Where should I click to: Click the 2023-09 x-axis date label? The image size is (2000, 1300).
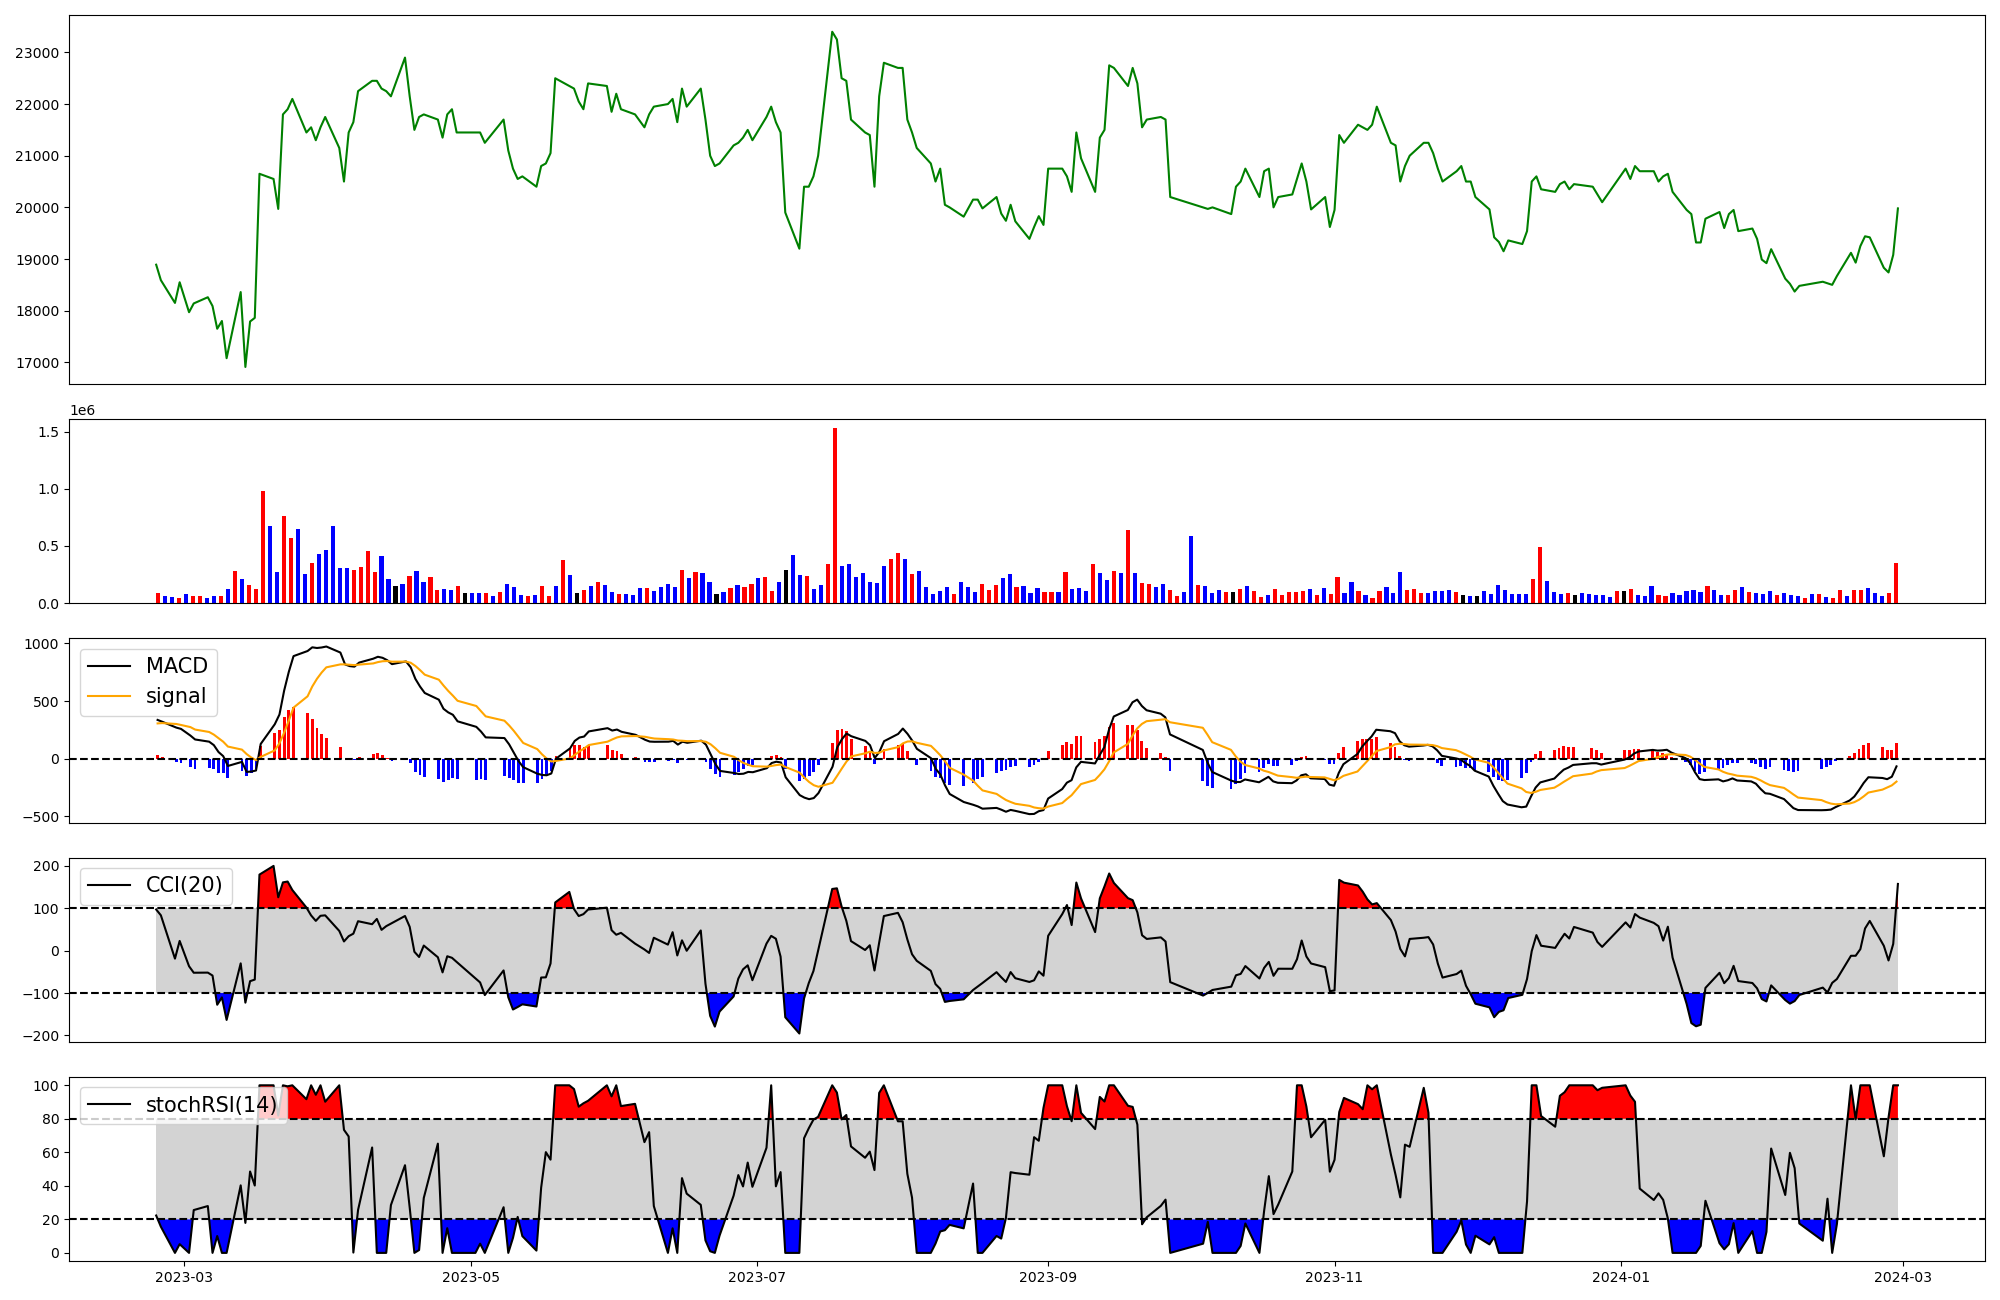pyautogui.click(x=1048, y=1277)
